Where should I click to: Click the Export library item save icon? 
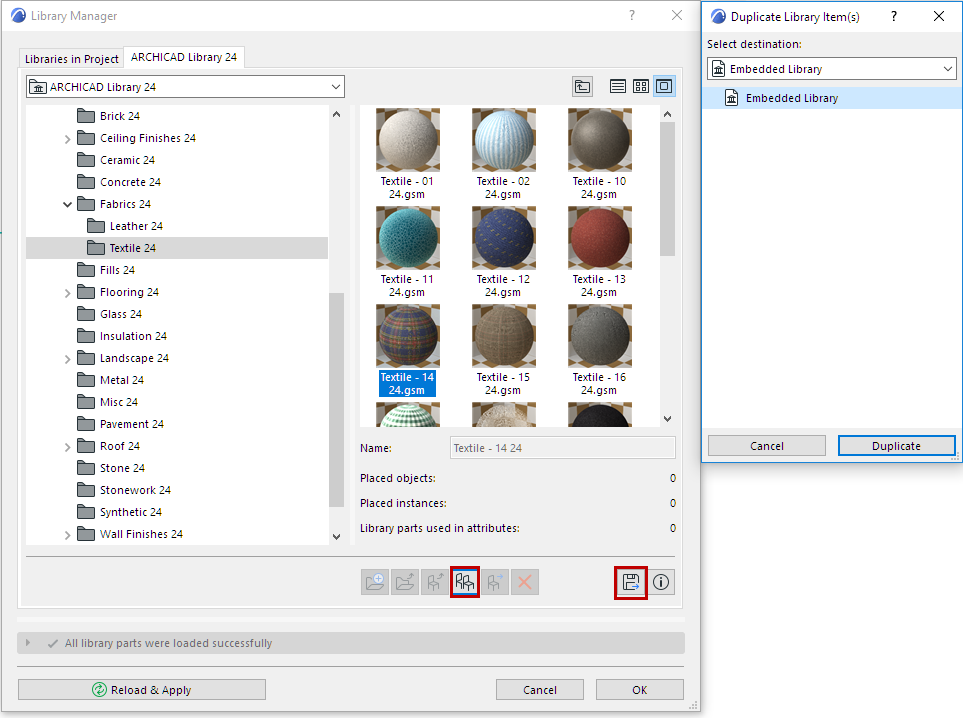point(631,582)
